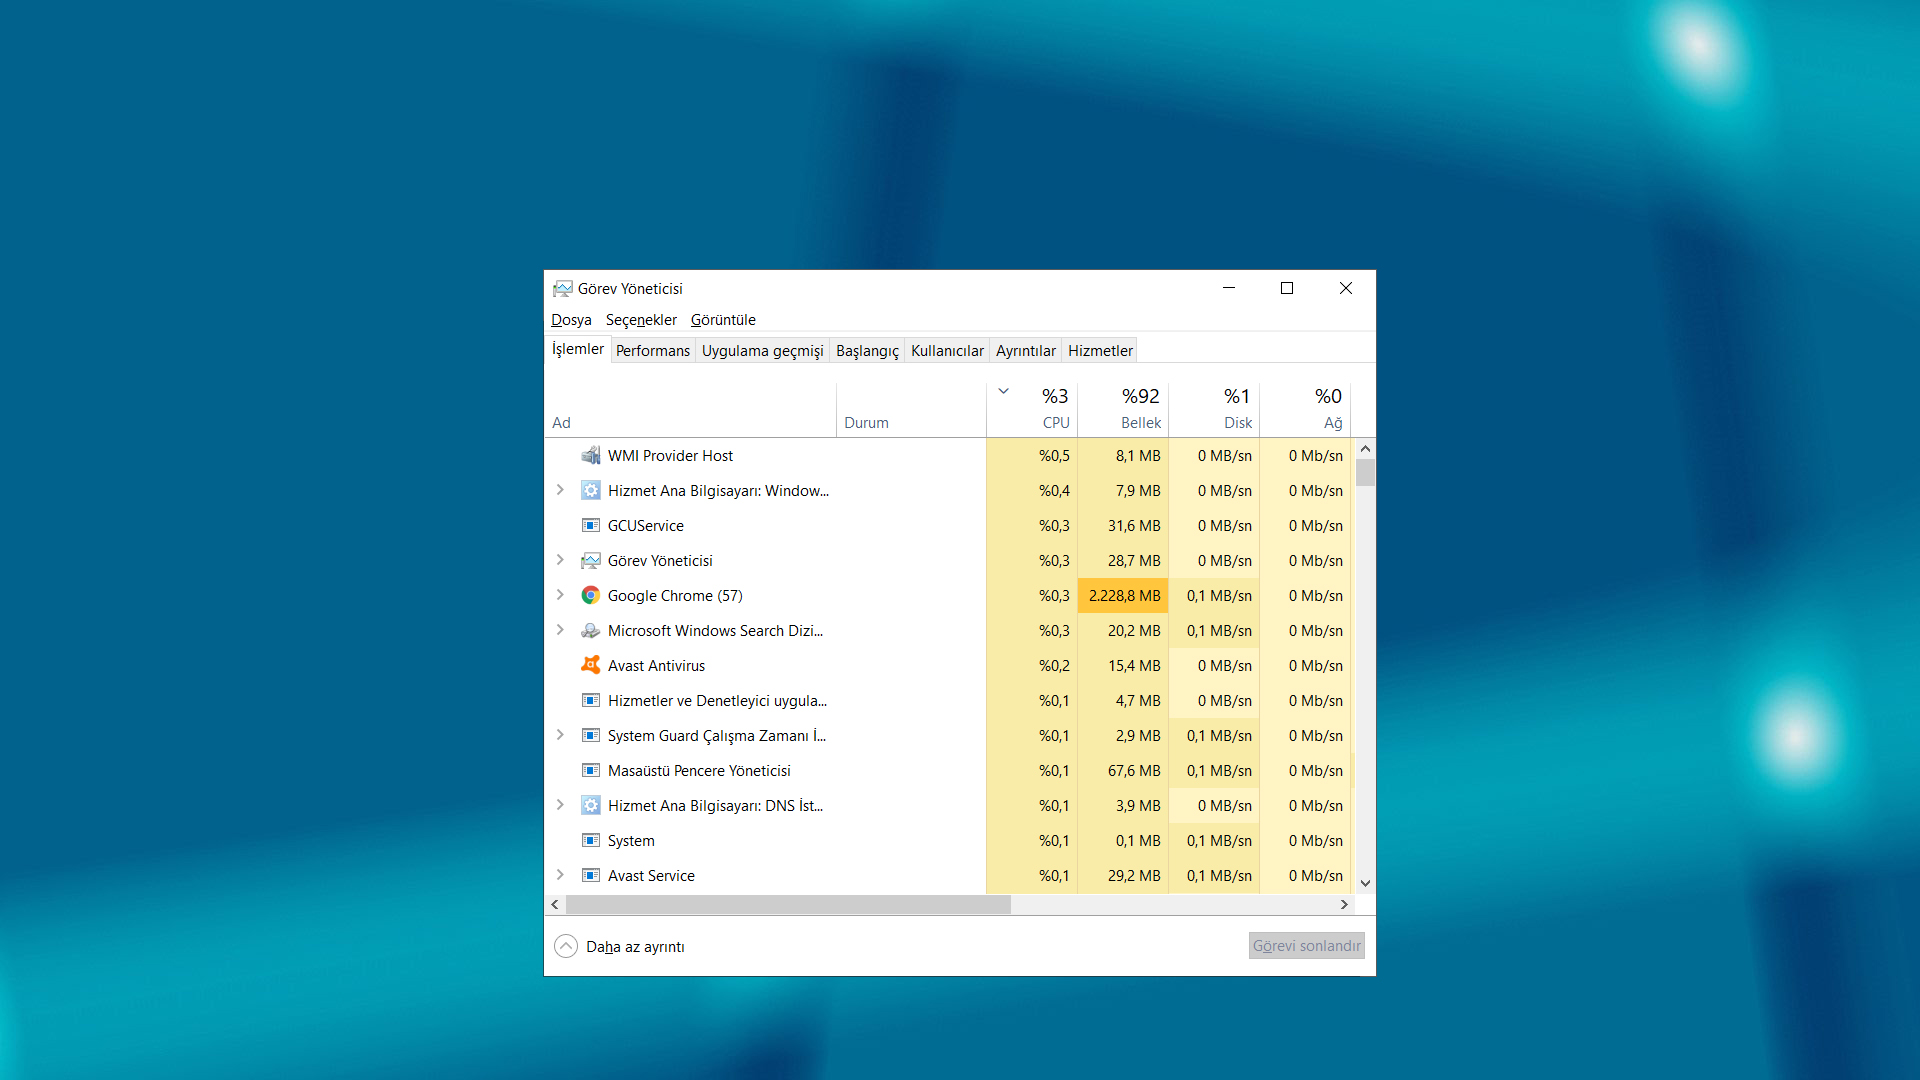Expand the Görev Yöneticisi process group
Viewport: 1920px width, 1080px height.
click(560, 560)
